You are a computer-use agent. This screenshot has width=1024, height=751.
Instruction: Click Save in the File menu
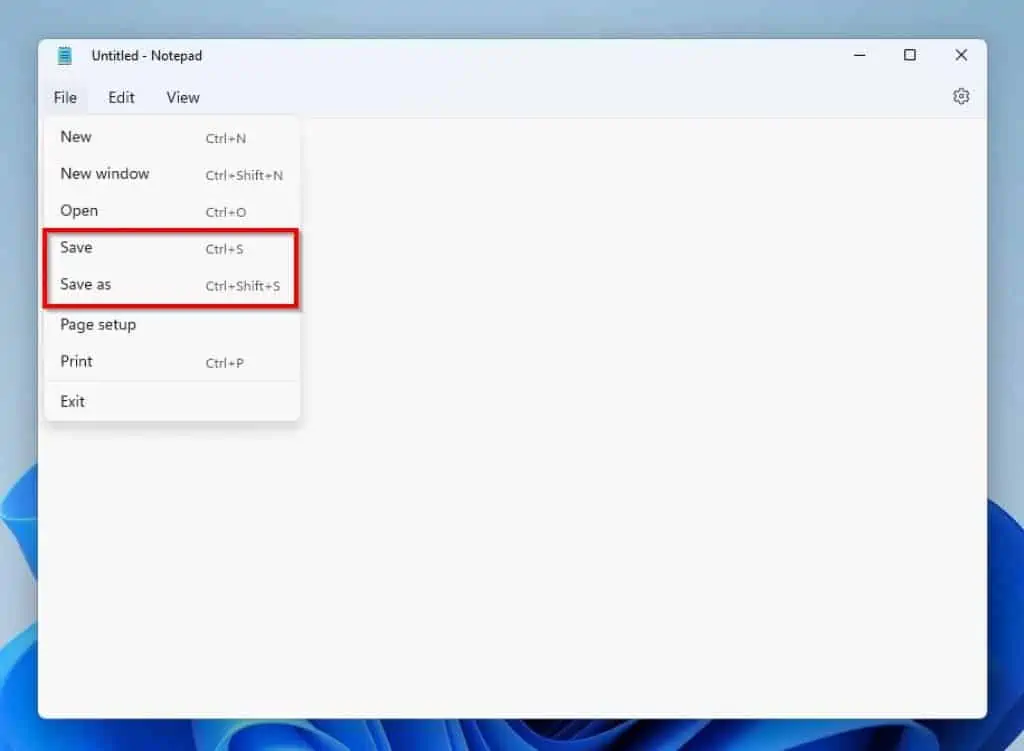tap(172, 248)
